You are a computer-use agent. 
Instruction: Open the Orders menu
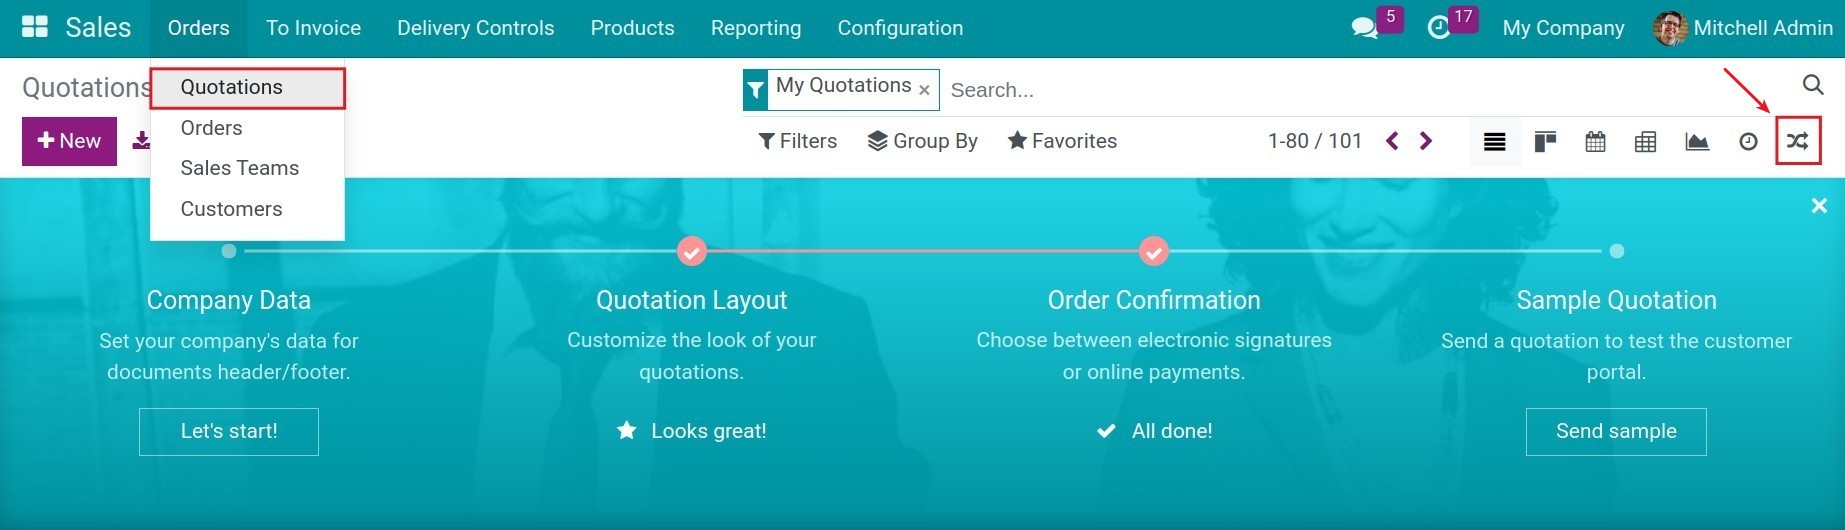coord(199,28)
